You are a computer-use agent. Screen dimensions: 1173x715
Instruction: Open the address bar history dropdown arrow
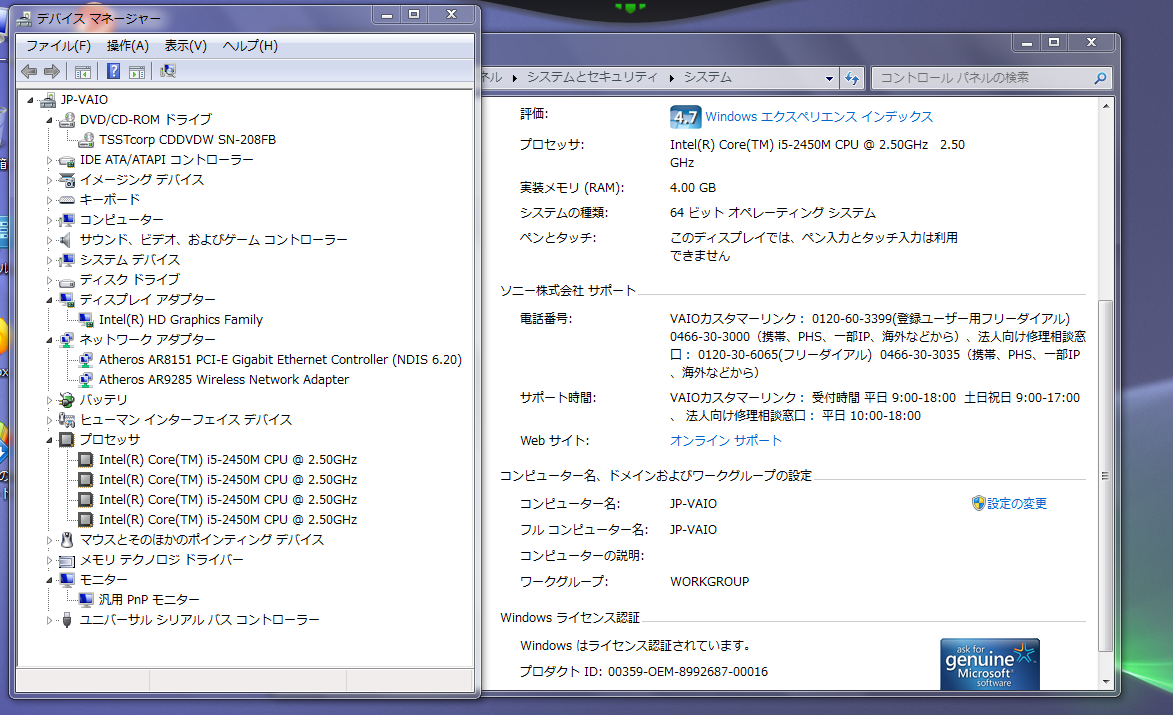pos(829,78)
